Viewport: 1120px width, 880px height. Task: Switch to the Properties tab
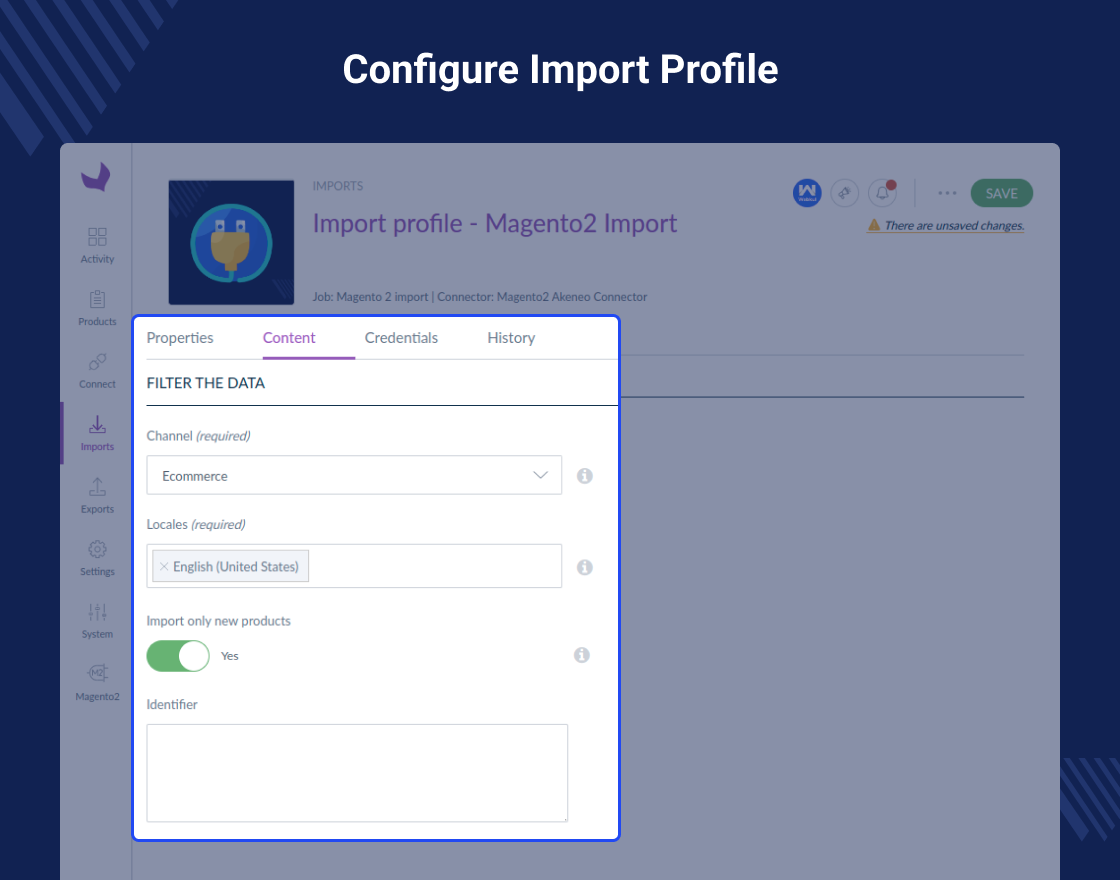click(180, 338)
